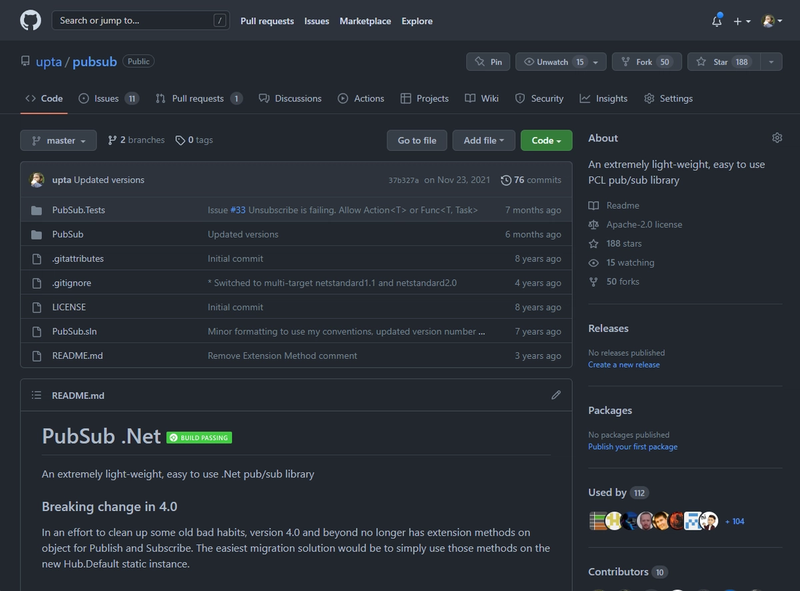Switch to the repository Pull requests tab

pyautogui.click(x=199, y=98)
